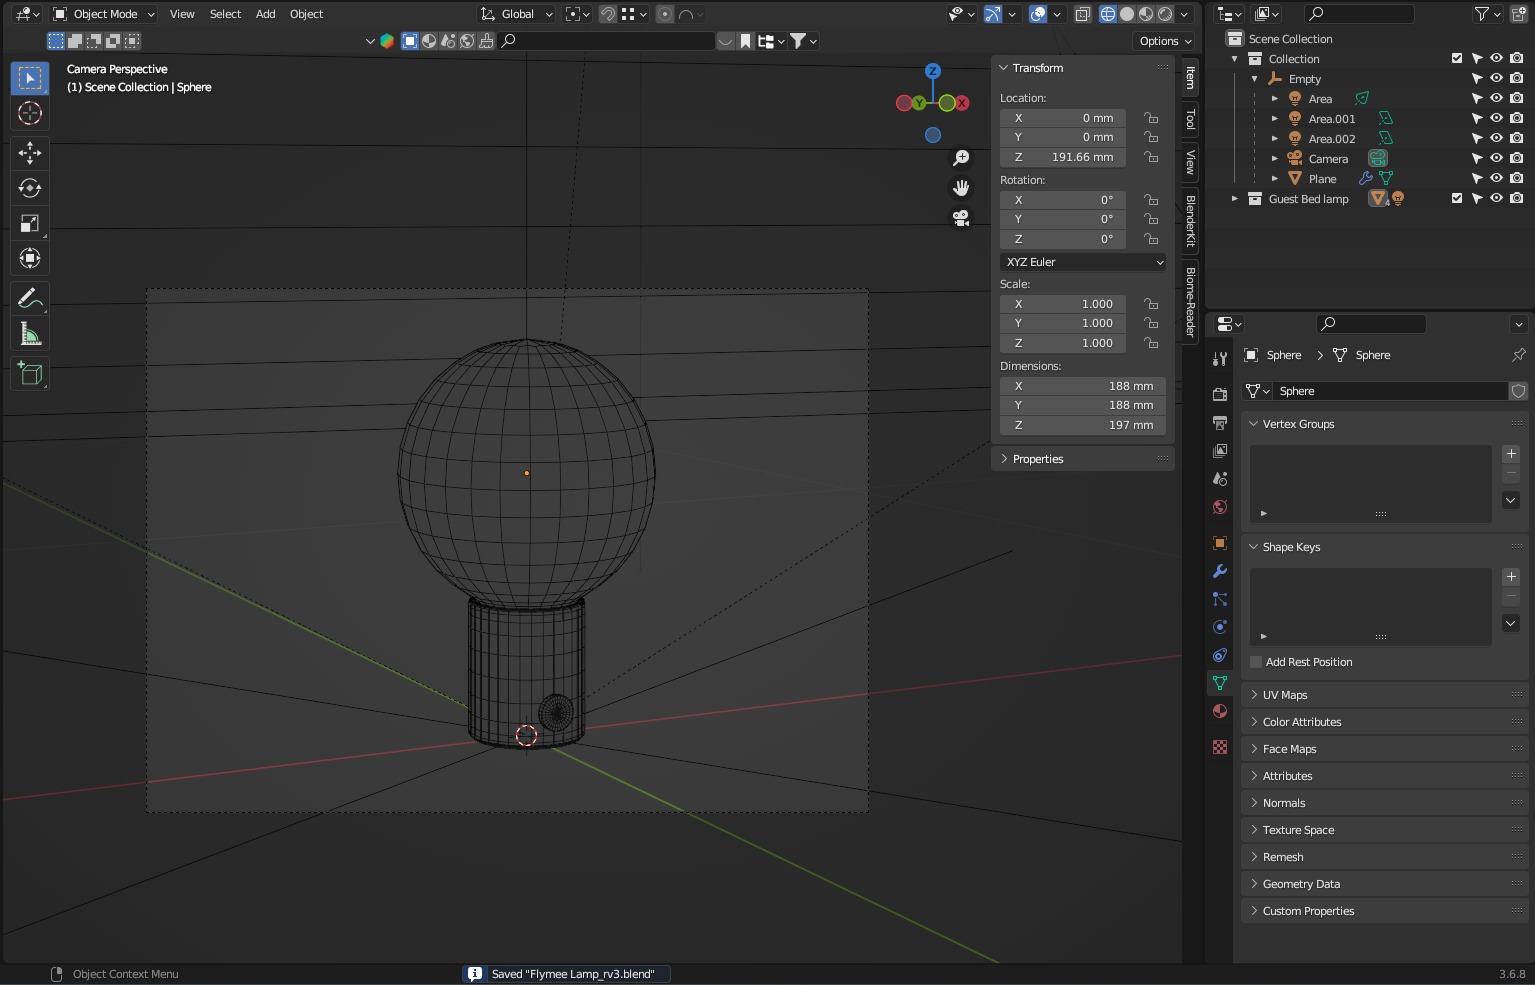Expand the UV Maps panel
The image size is (1535, 985).
1383,695
